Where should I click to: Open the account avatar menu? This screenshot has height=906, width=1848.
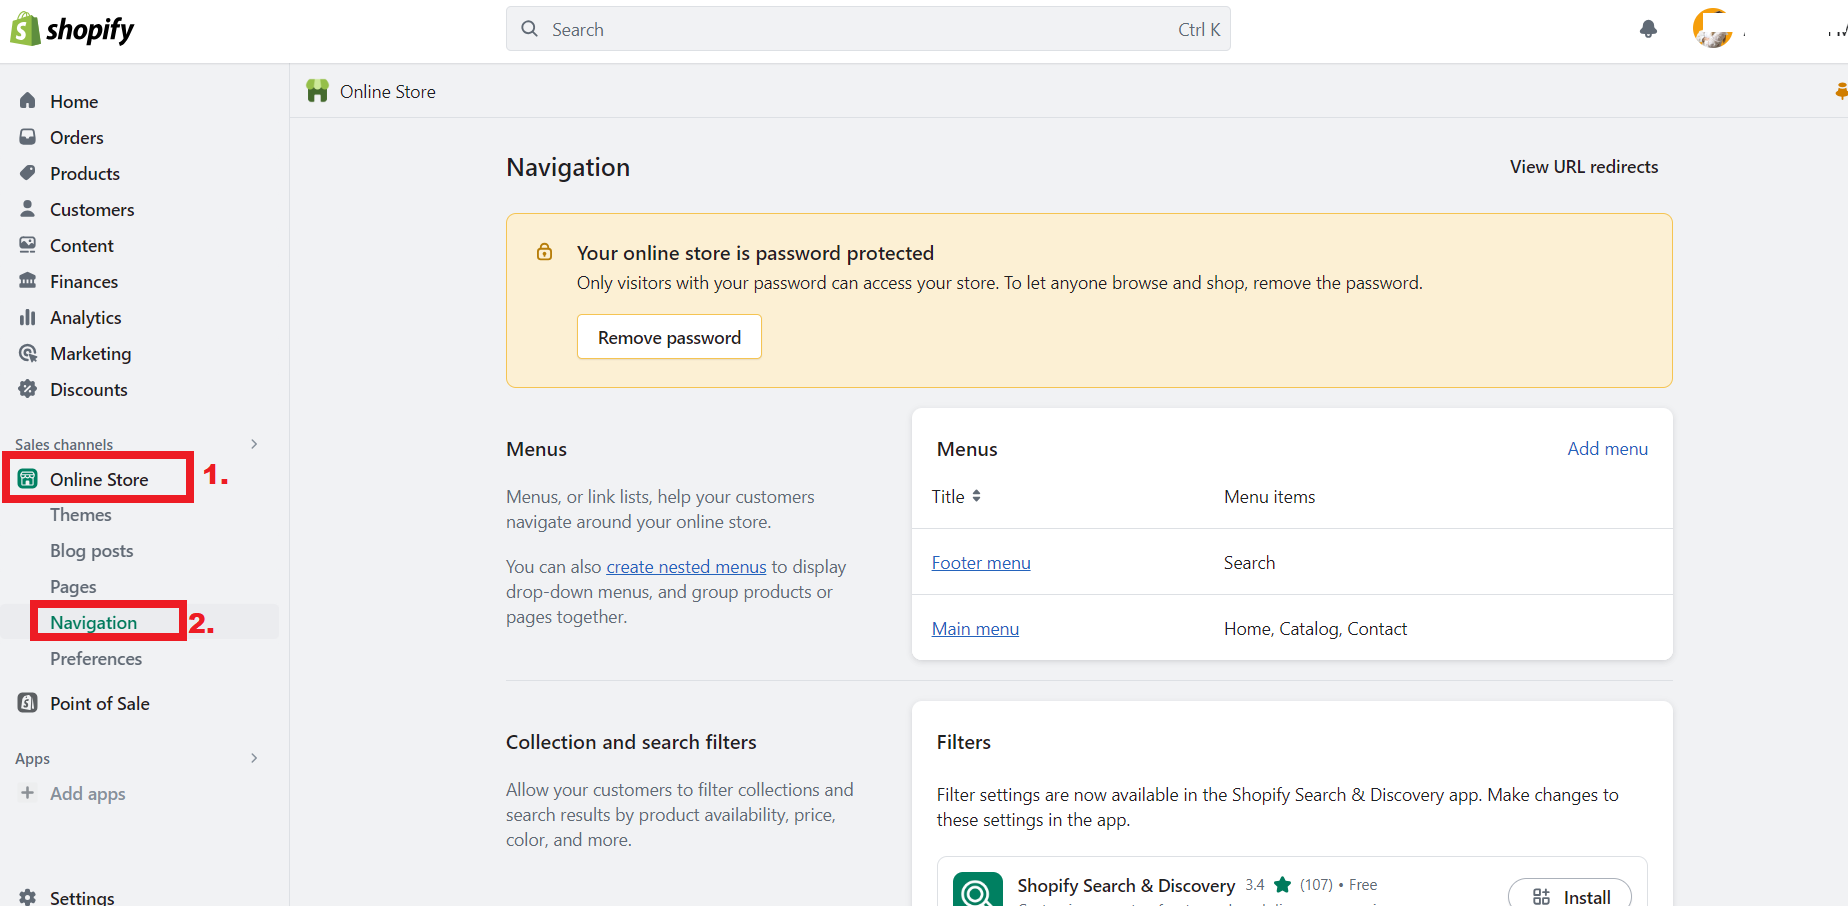(1712, 28)
